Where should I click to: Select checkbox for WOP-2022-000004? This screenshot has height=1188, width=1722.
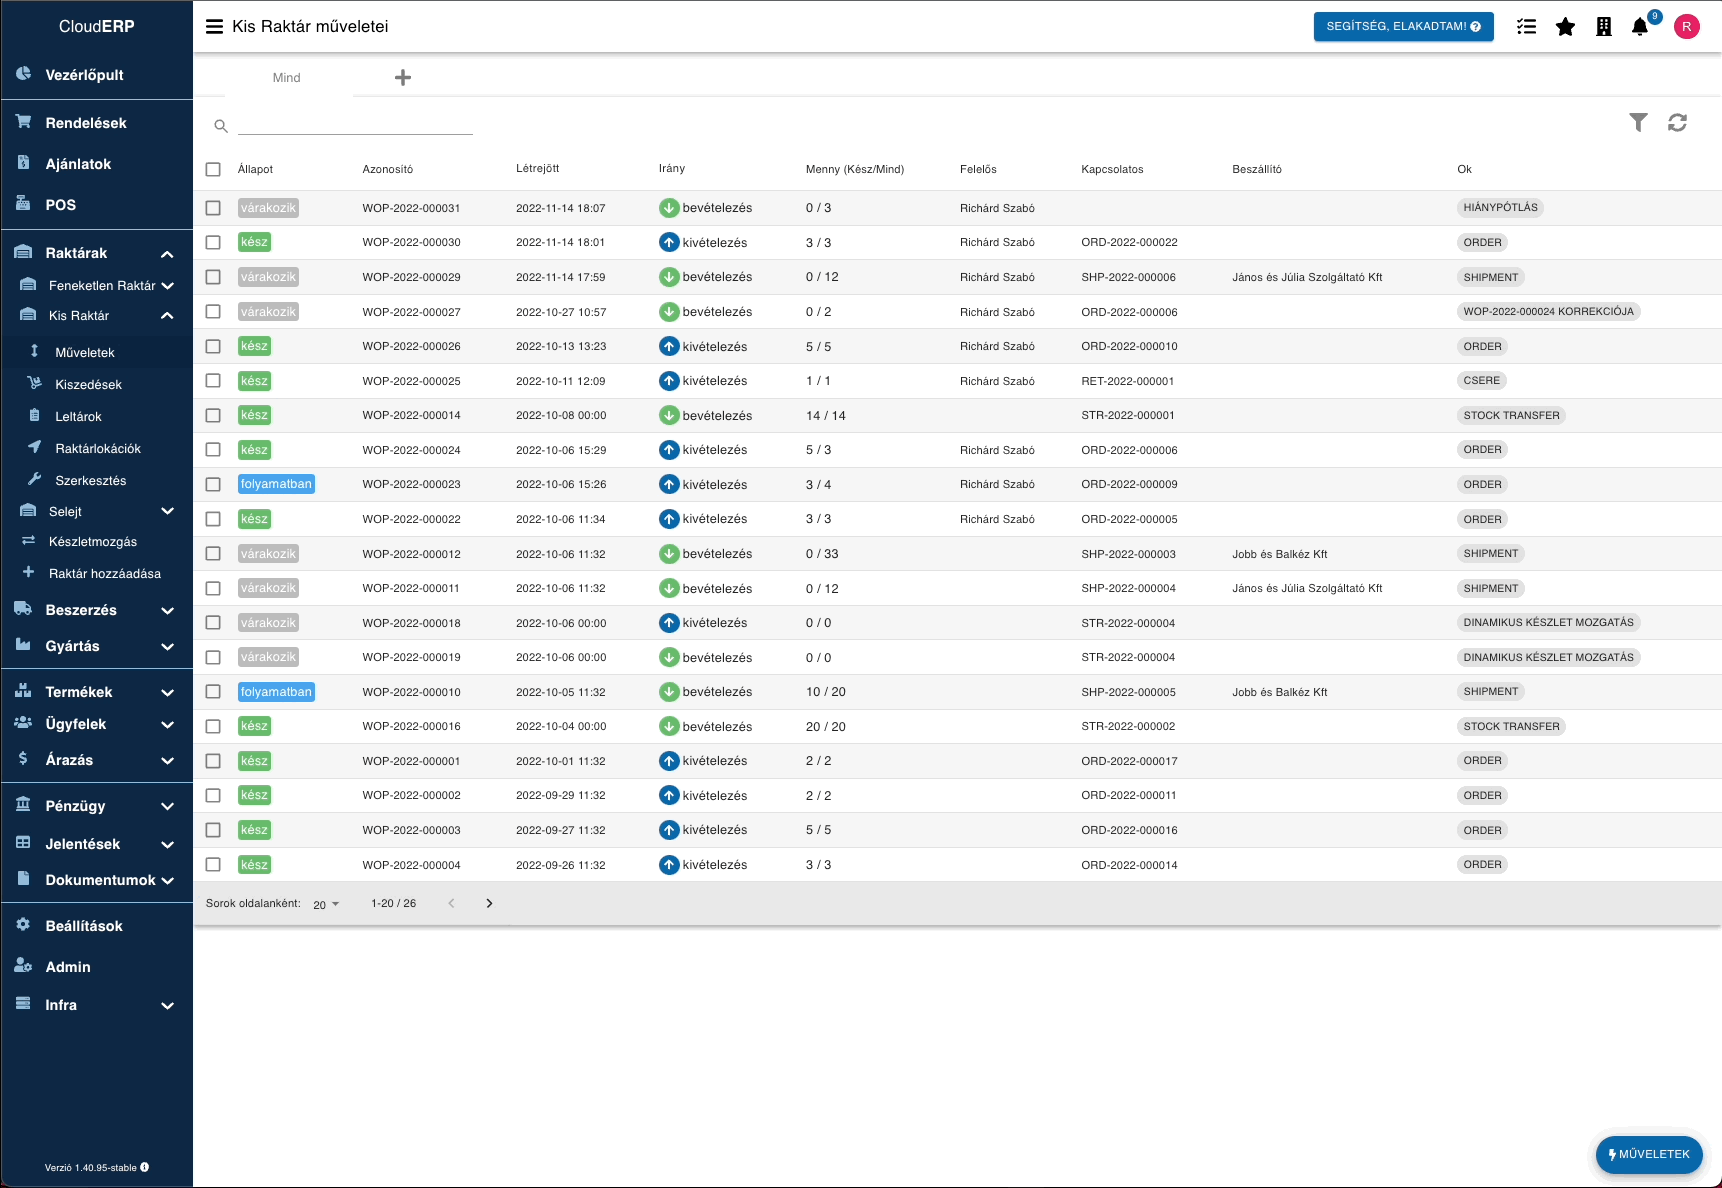tap(213, 865)
